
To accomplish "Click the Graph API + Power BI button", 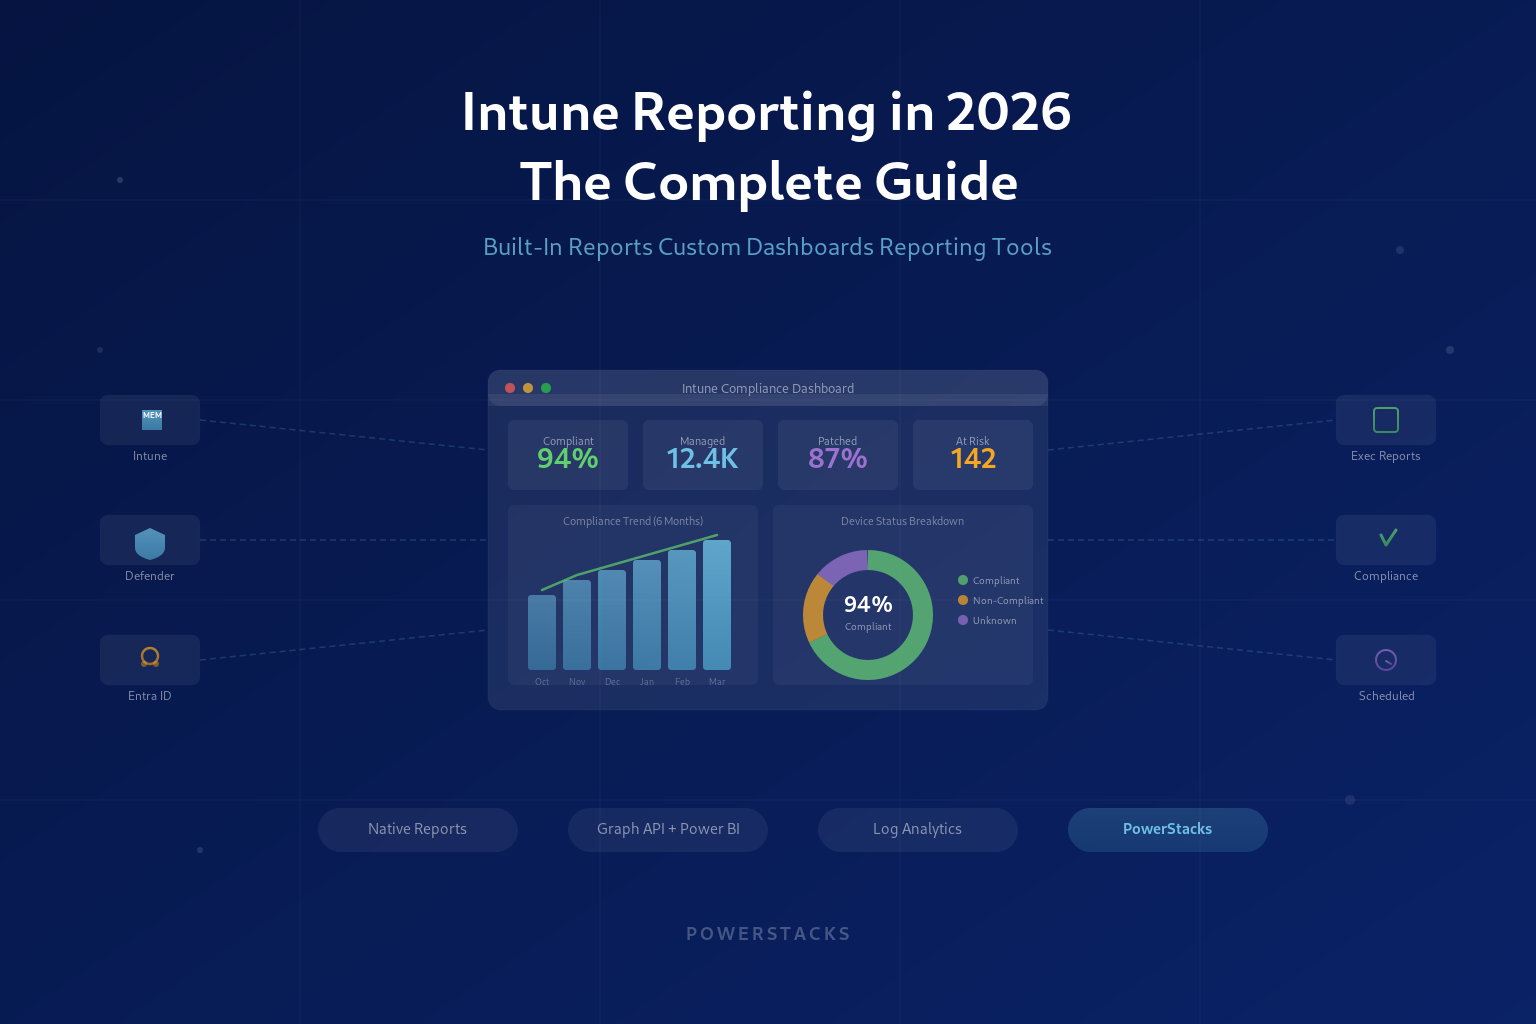I will coord(667,829).
